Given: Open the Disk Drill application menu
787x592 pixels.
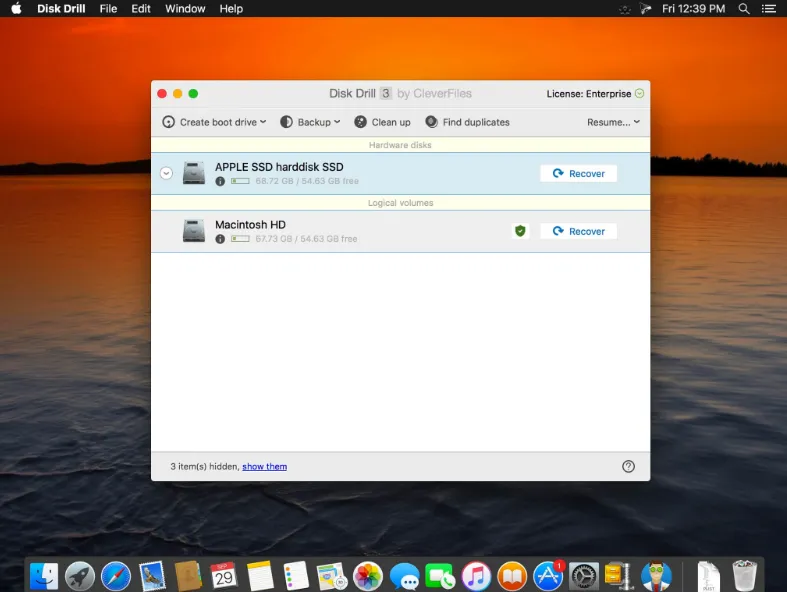Looking at the screenshot, I should [61, 9].
